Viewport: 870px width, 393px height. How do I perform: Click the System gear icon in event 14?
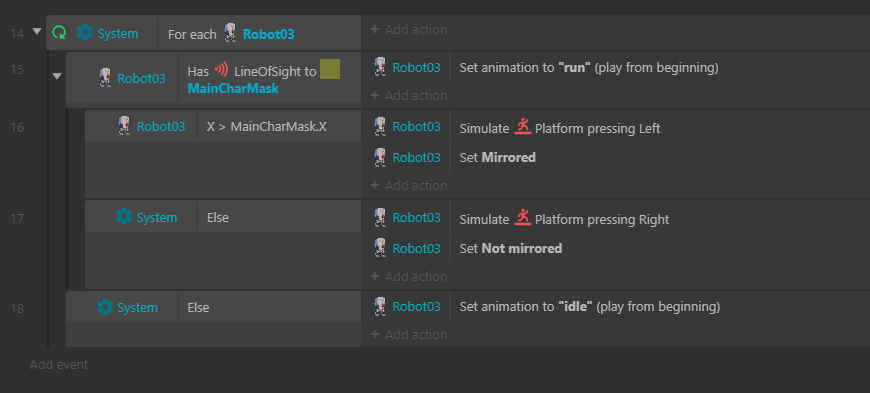(84, 33)
